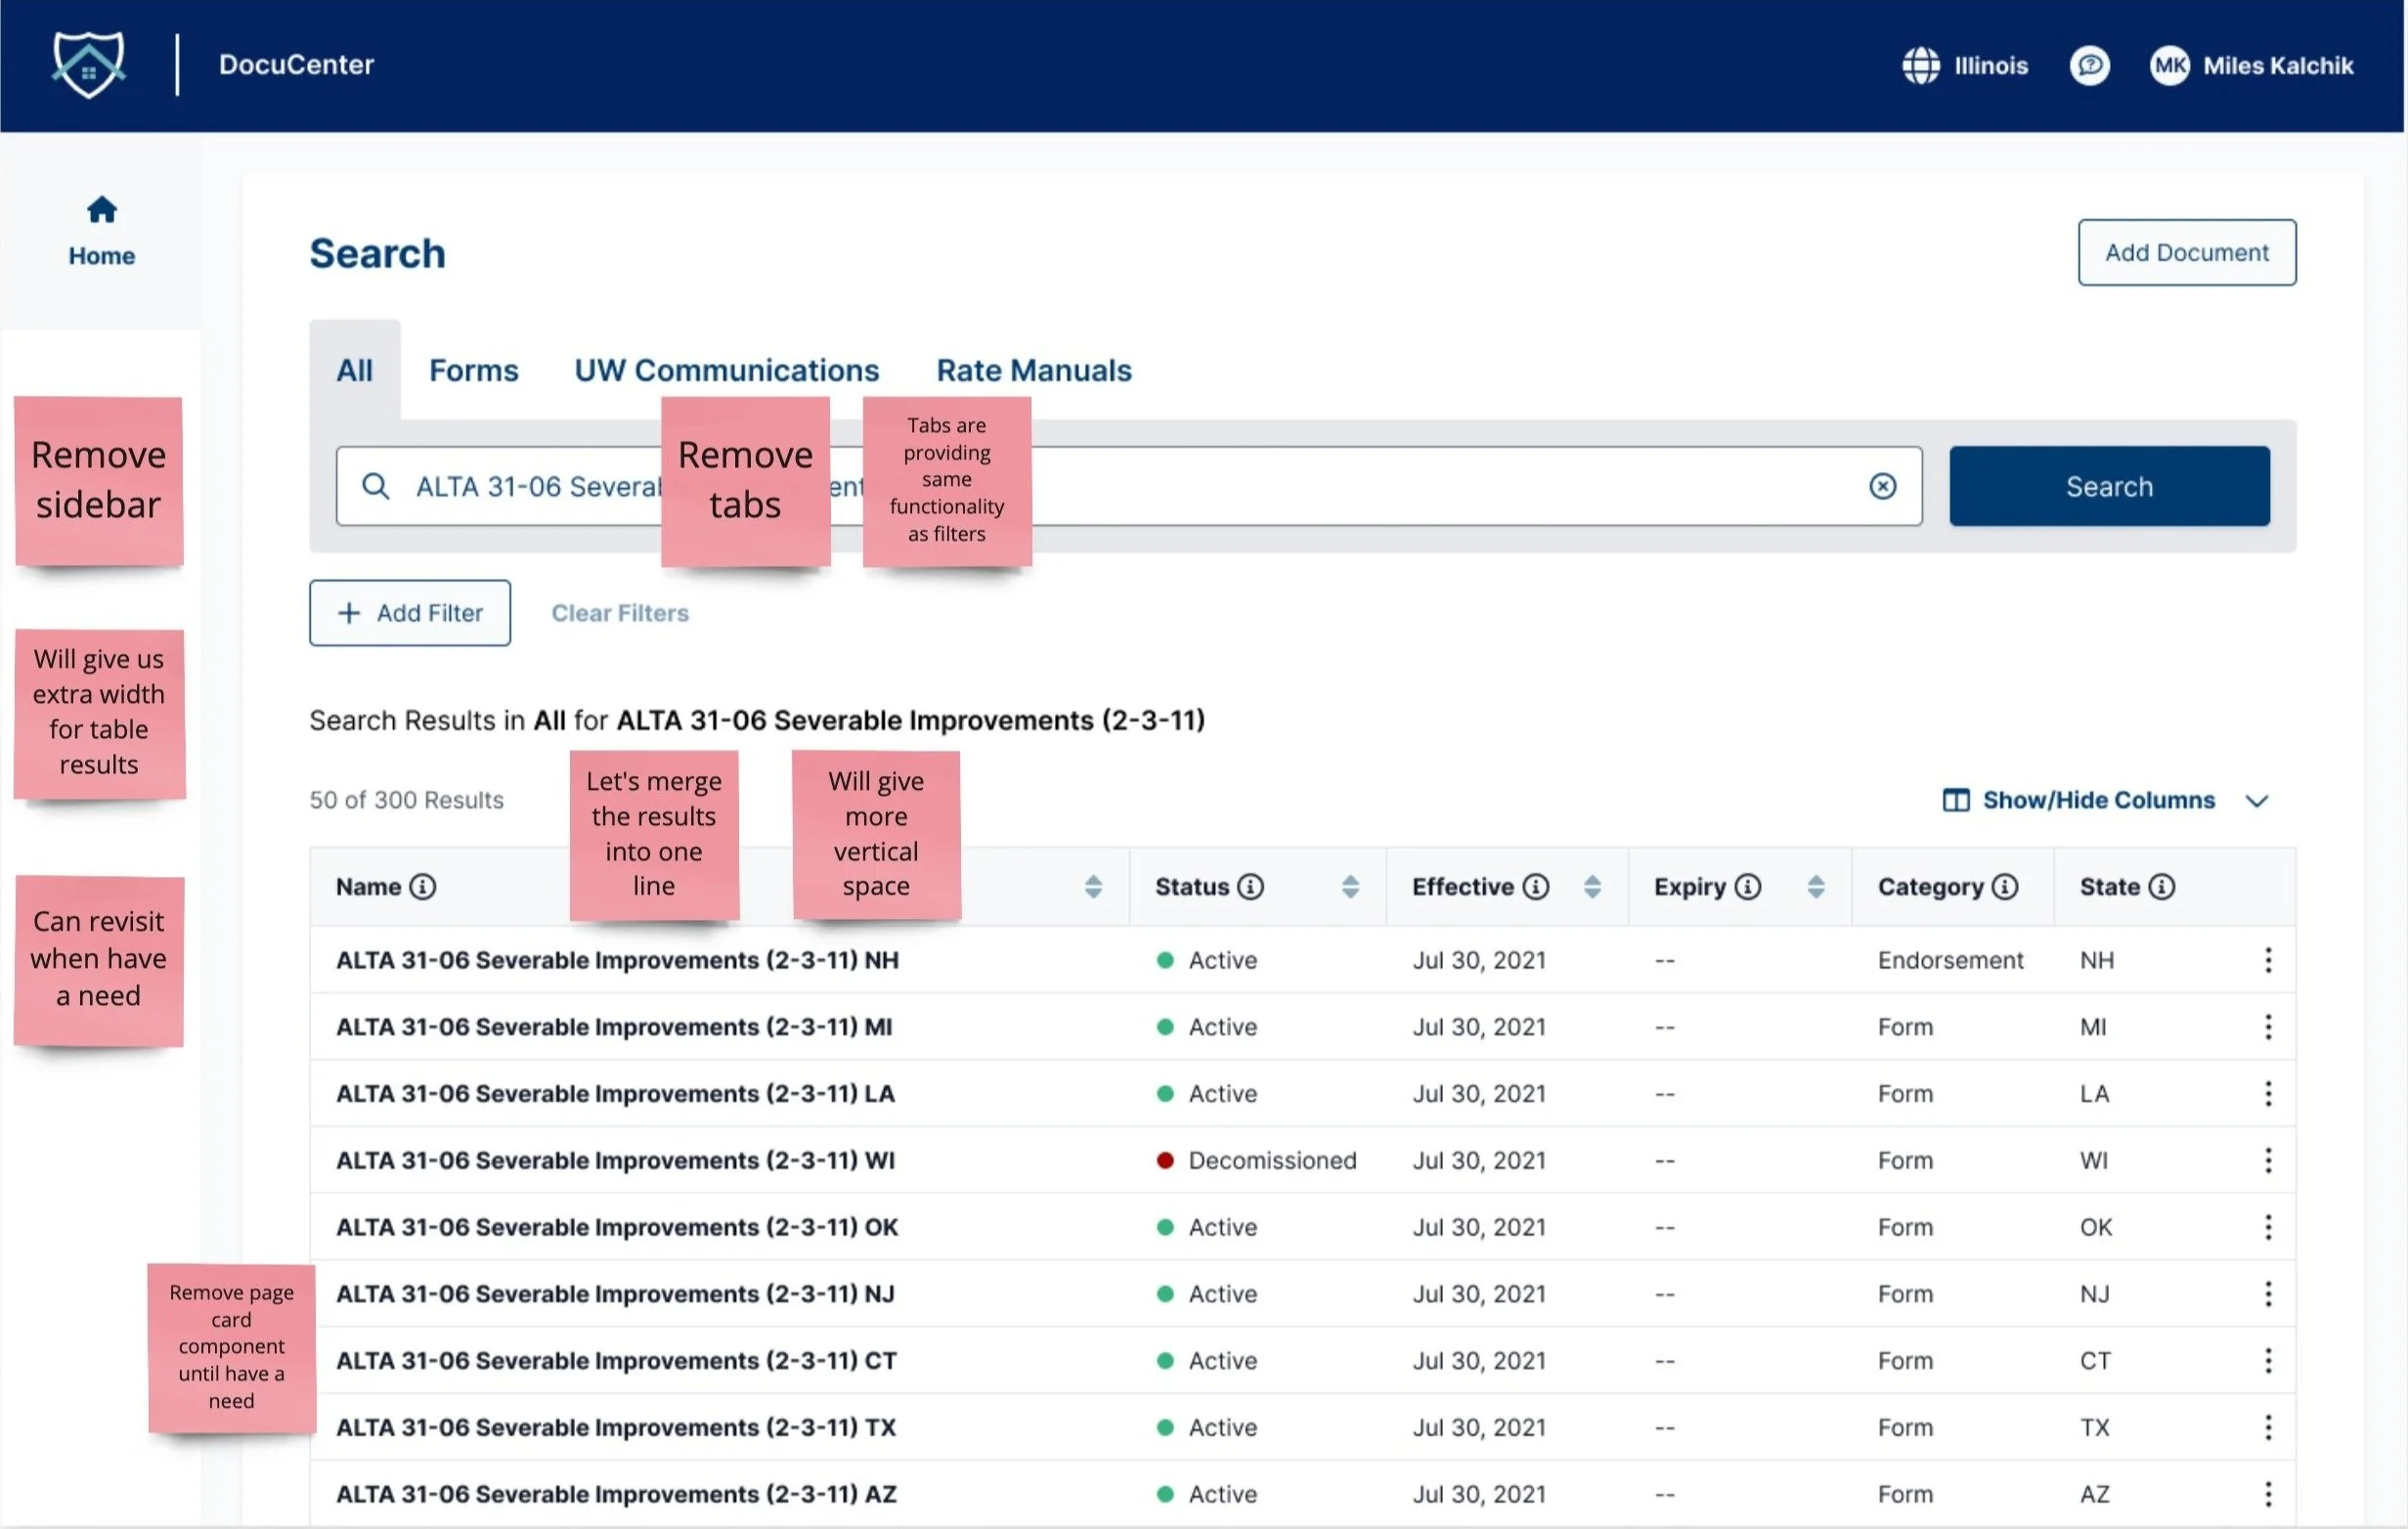The height and width of the screenshot is (1529, 2408).
Task: Open three-dot menu for WI row
Action: coord(2267,1160)
